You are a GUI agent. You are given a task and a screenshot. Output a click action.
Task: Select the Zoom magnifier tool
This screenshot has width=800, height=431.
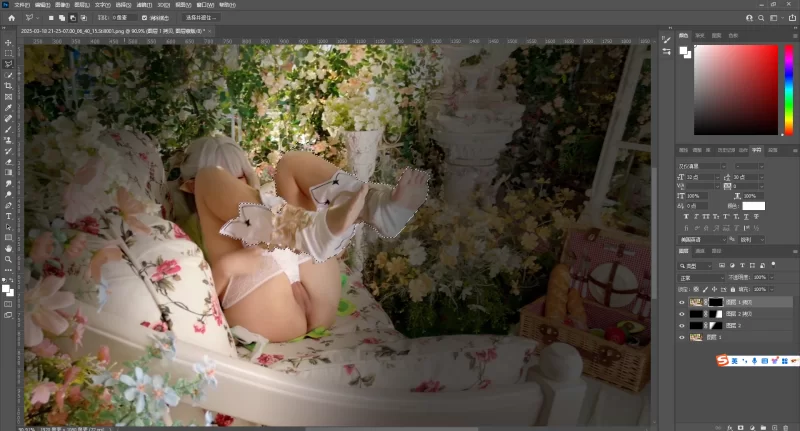8,258
